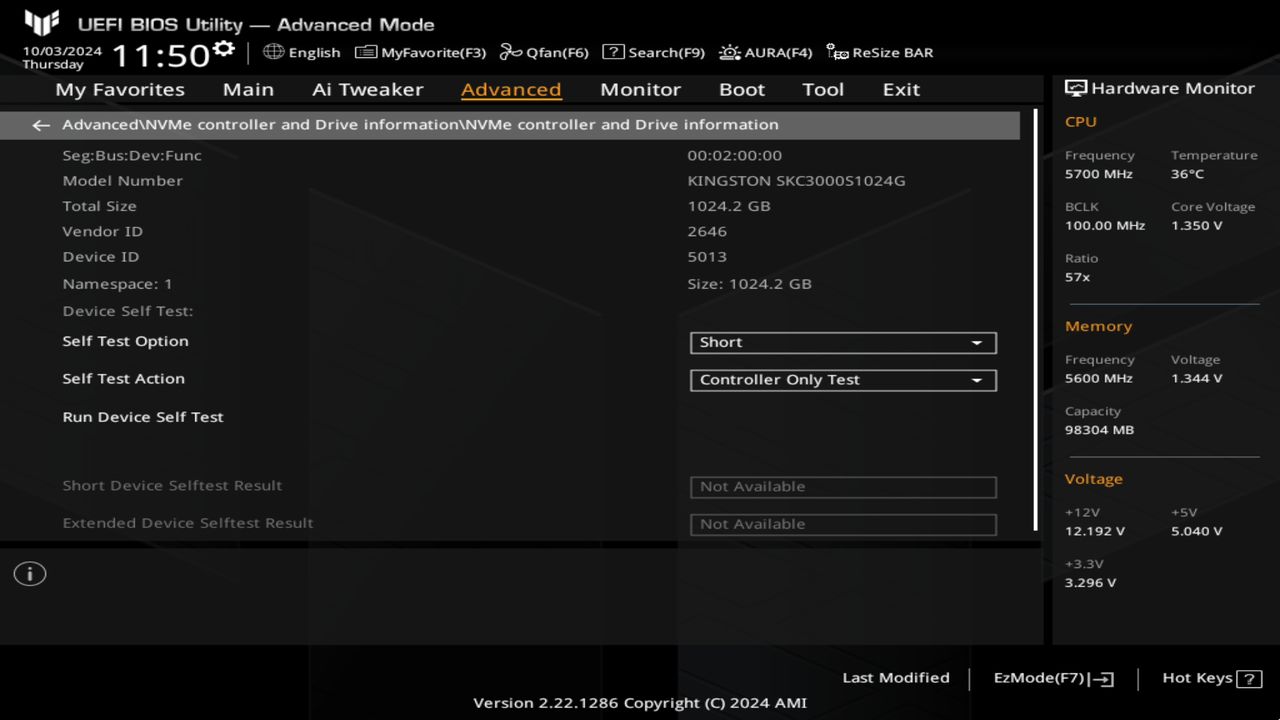
Task: Click the Namespace: 1 row label
Action: 117,284
